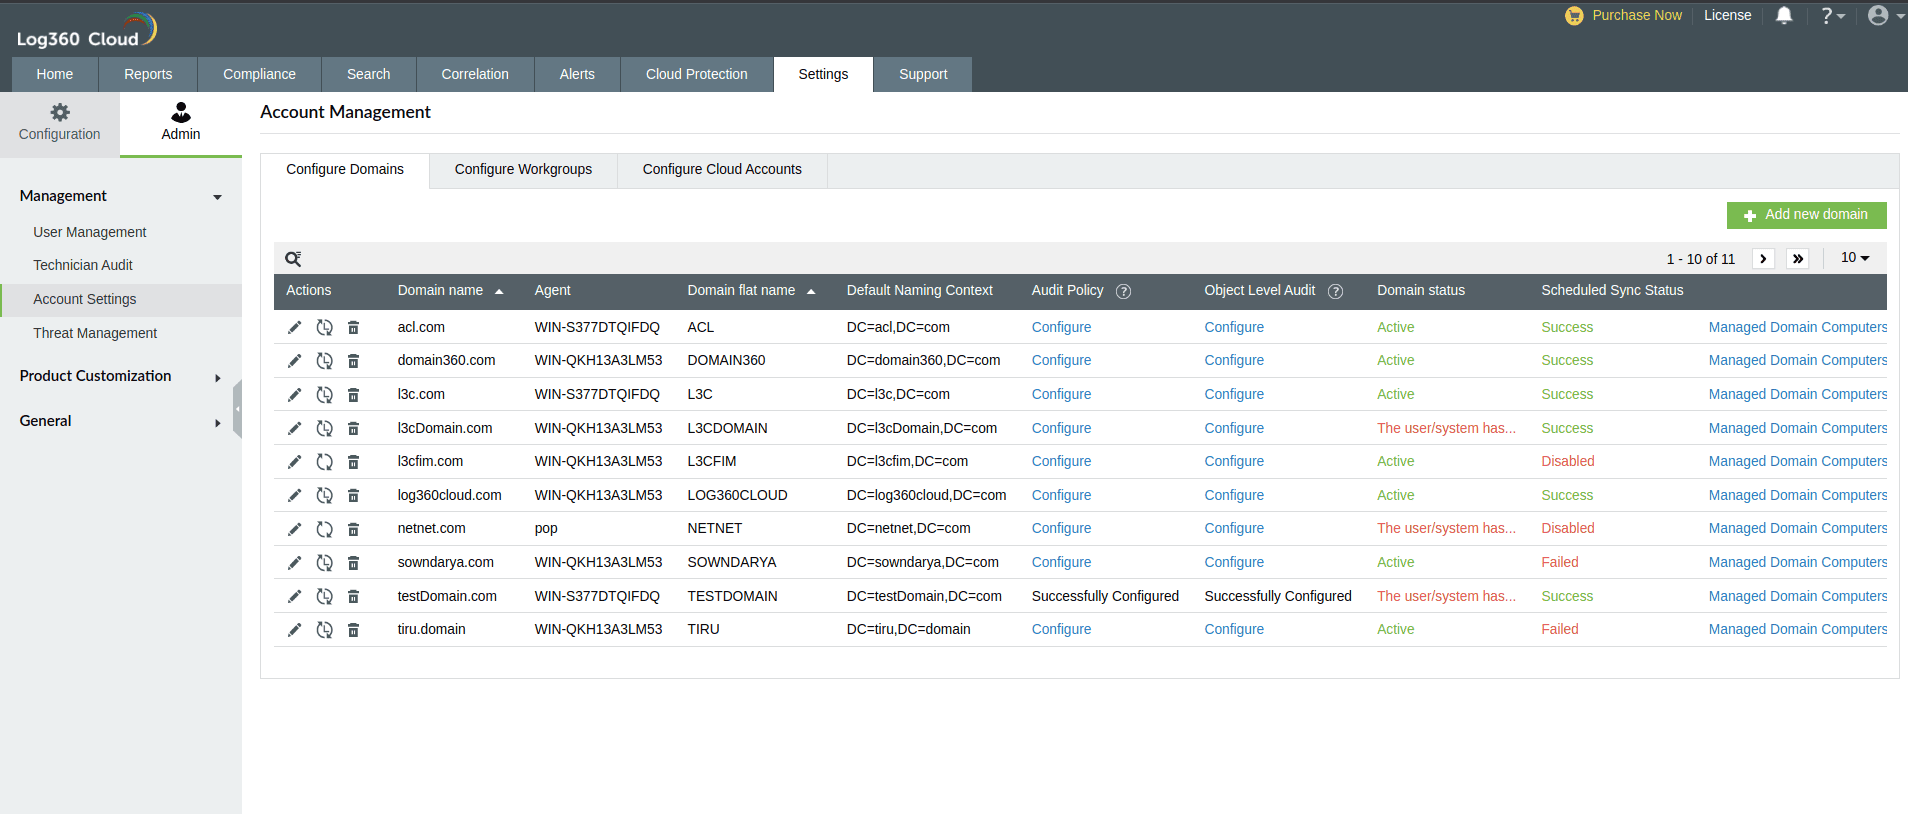Click the Object Level Audit help icon
Image resolution: width=1908 pixels, height=814 pixels.
pos(1335,292)
